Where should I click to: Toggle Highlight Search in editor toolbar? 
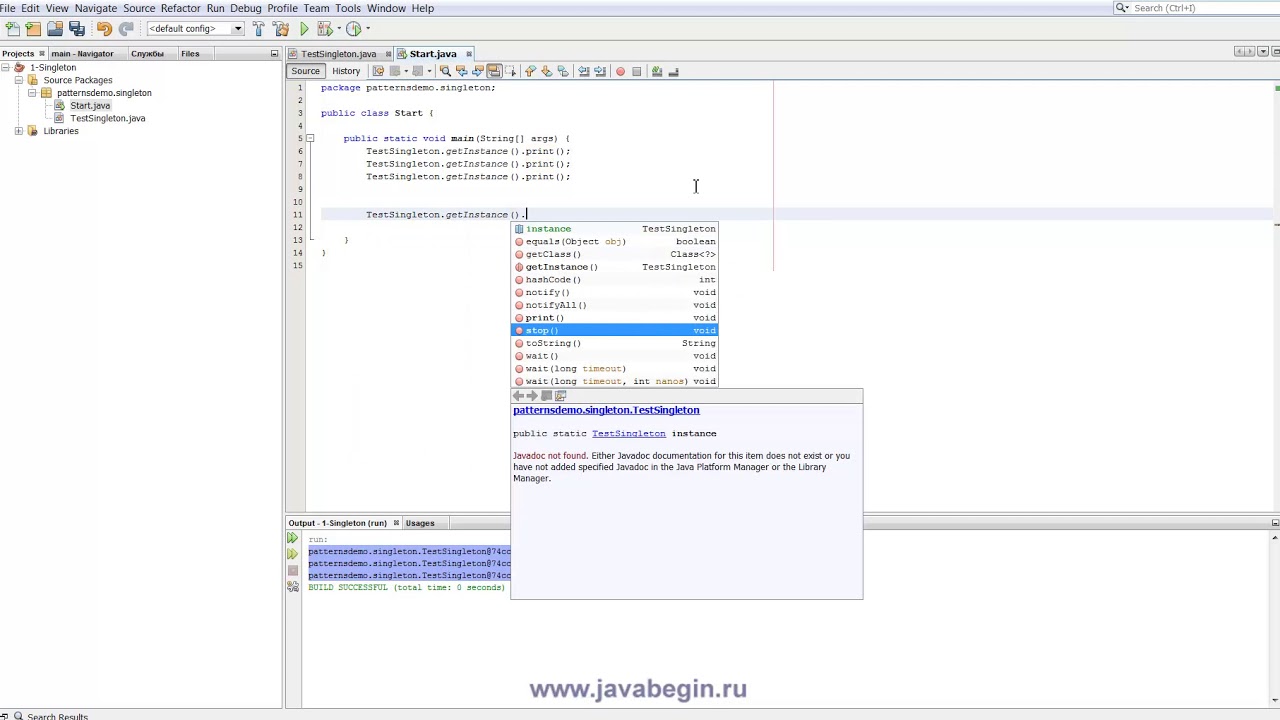494,71
